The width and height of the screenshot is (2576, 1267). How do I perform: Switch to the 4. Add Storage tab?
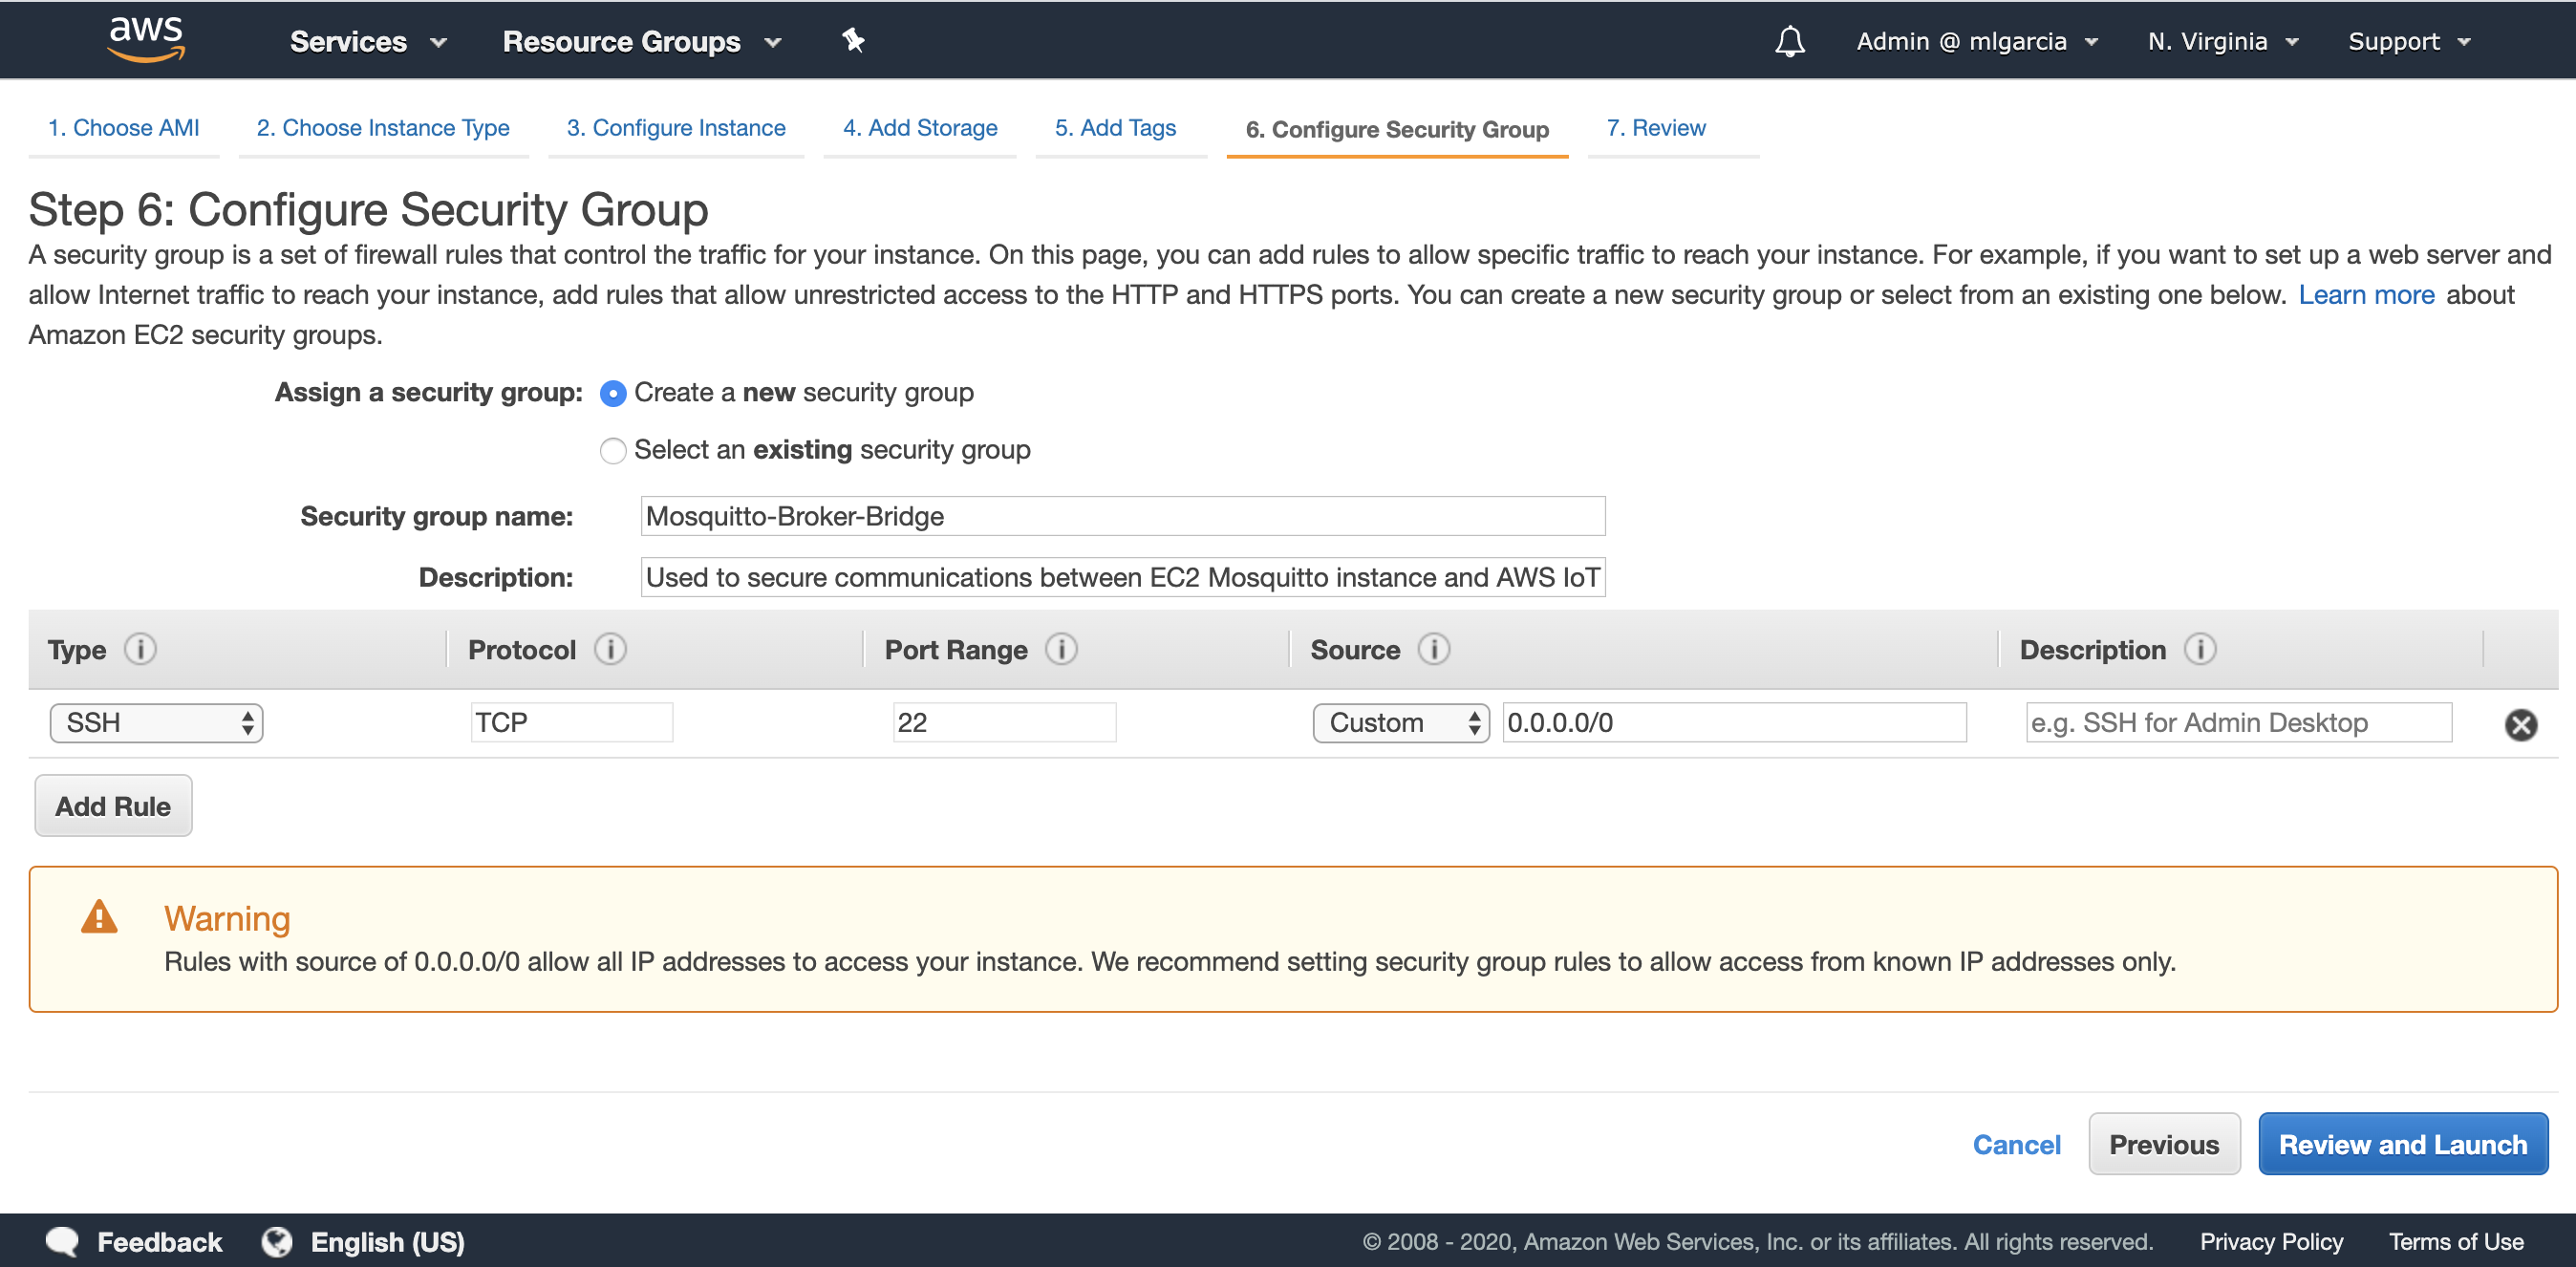(x=919, y=128)
